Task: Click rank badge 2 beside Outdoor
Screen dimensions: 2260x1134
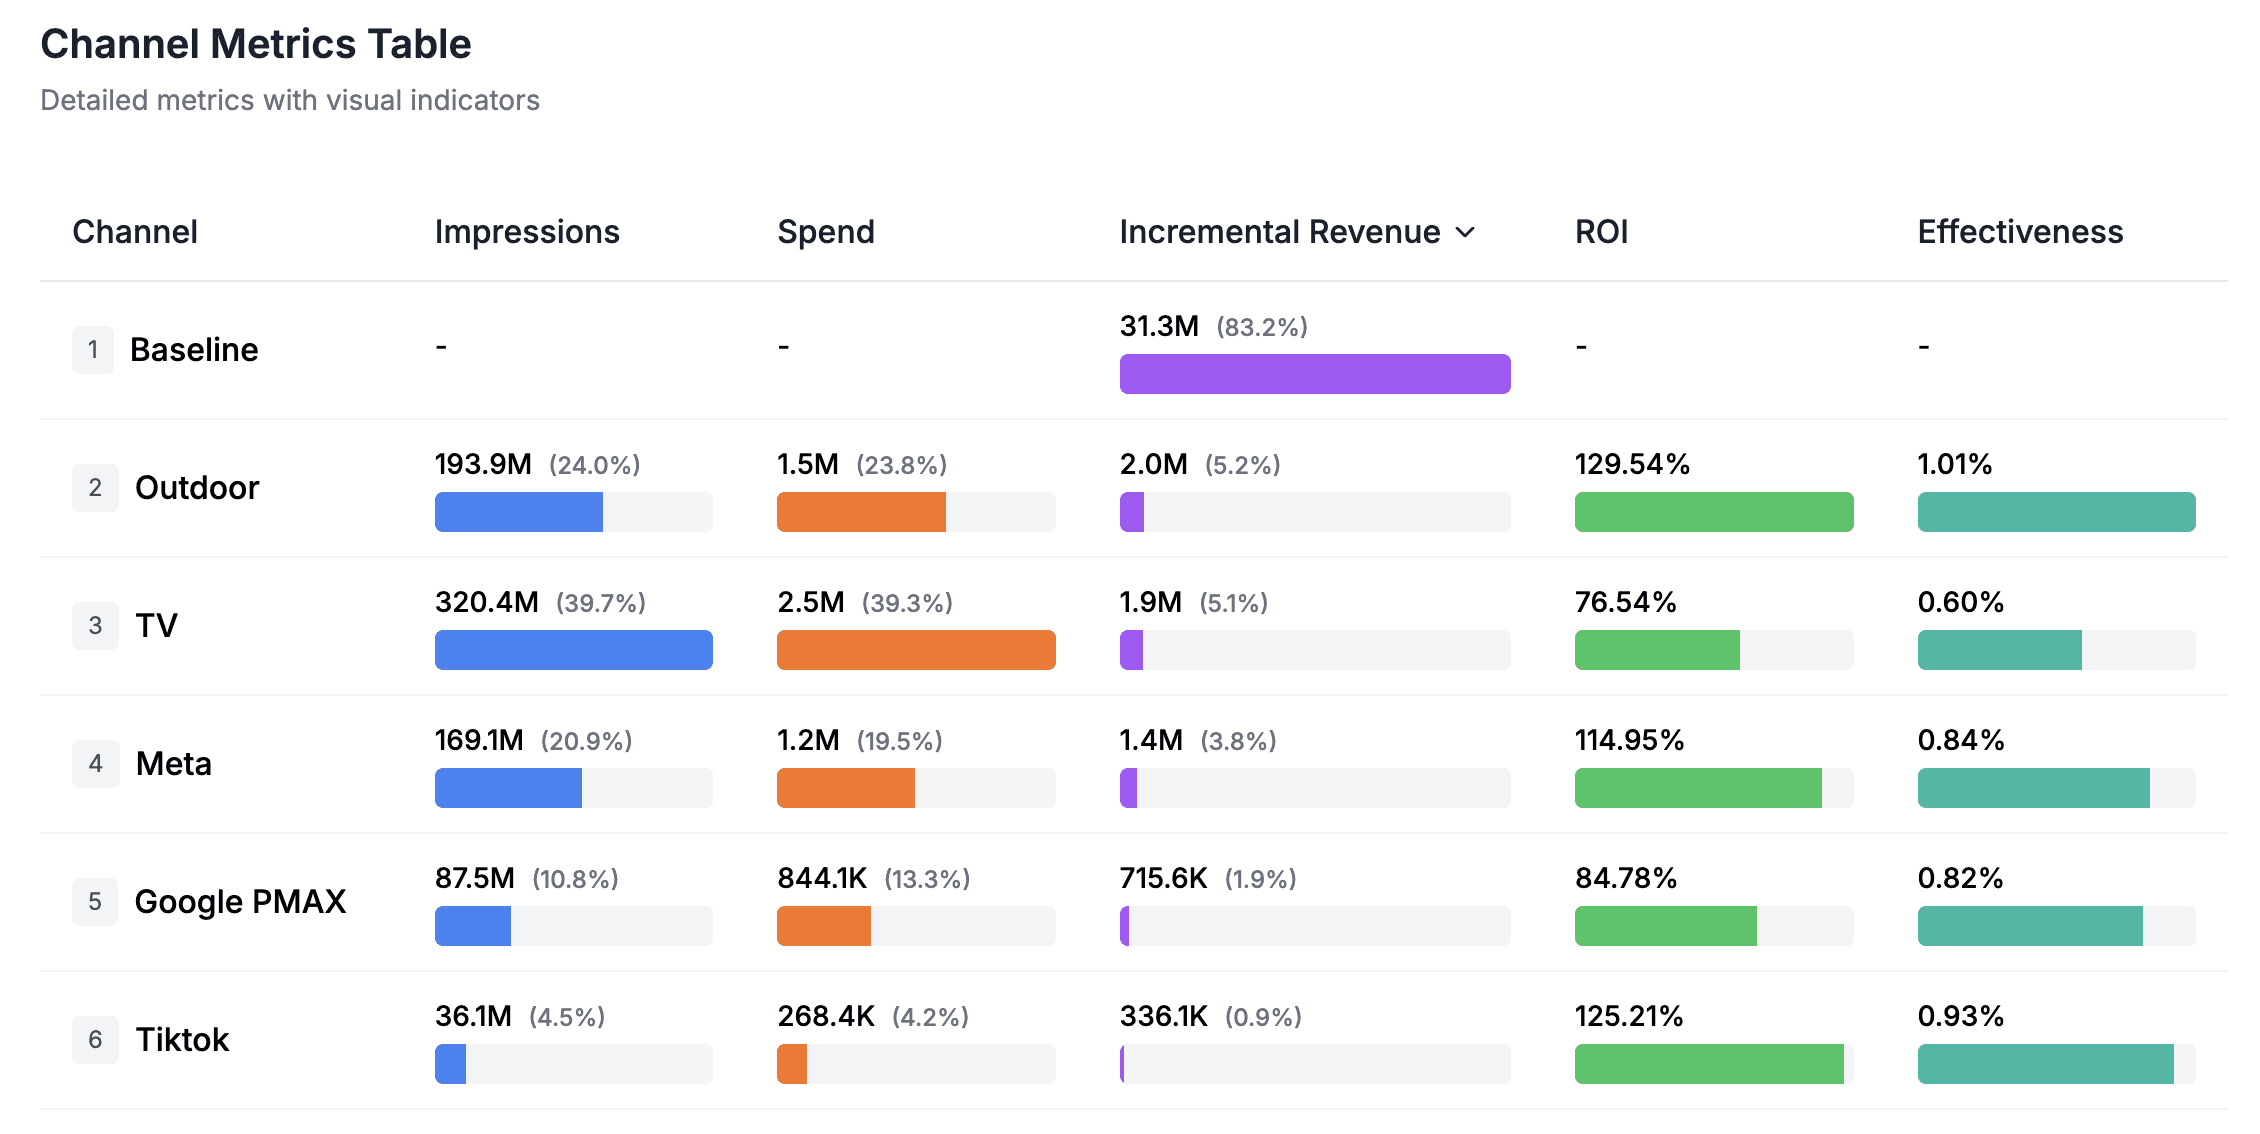Action: click(95, 488)
